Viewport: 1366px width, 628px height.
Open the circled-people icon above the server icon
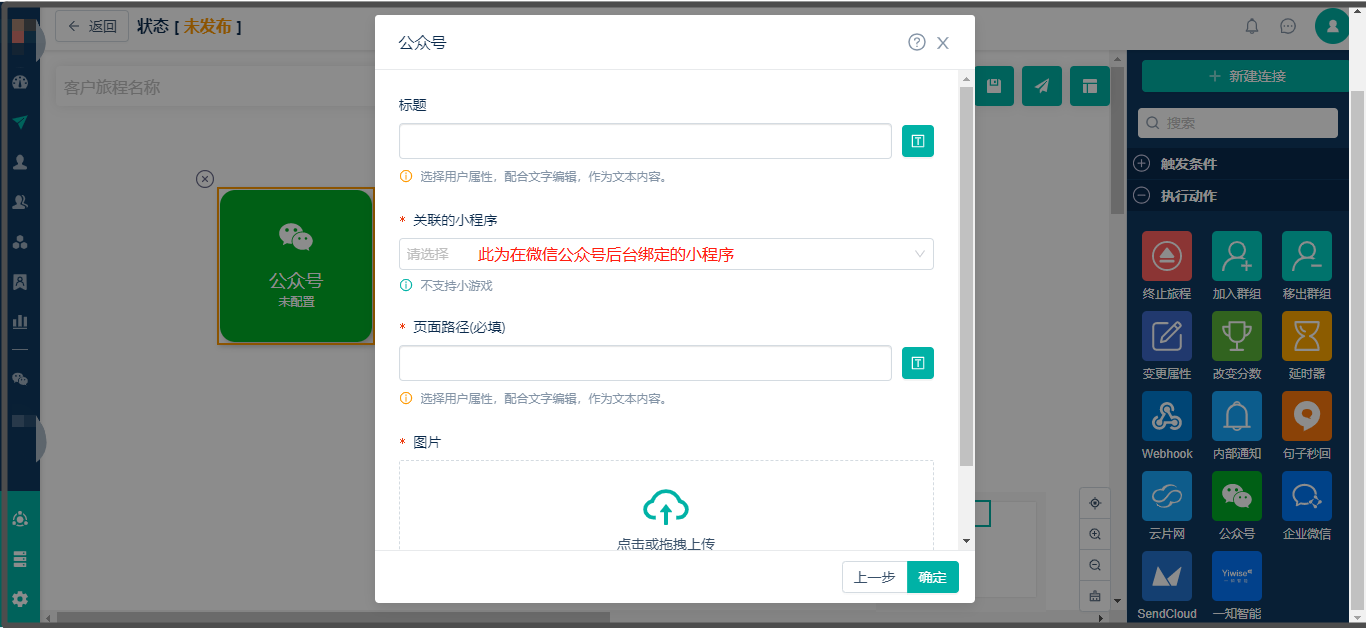pos(20,519)
